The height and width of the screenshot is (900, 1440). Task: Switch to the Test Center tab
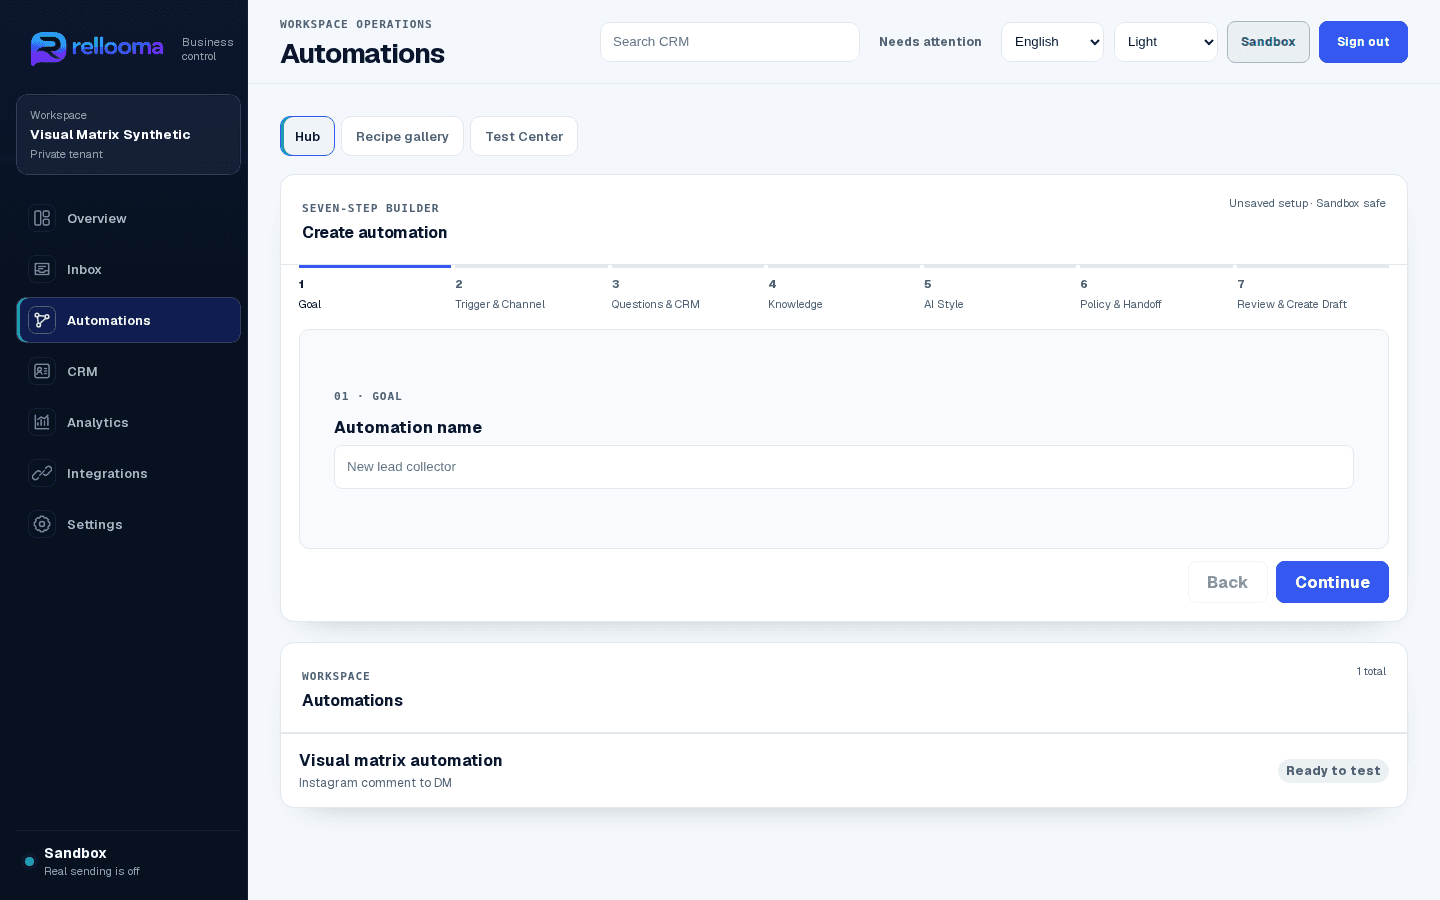[524, 136]
